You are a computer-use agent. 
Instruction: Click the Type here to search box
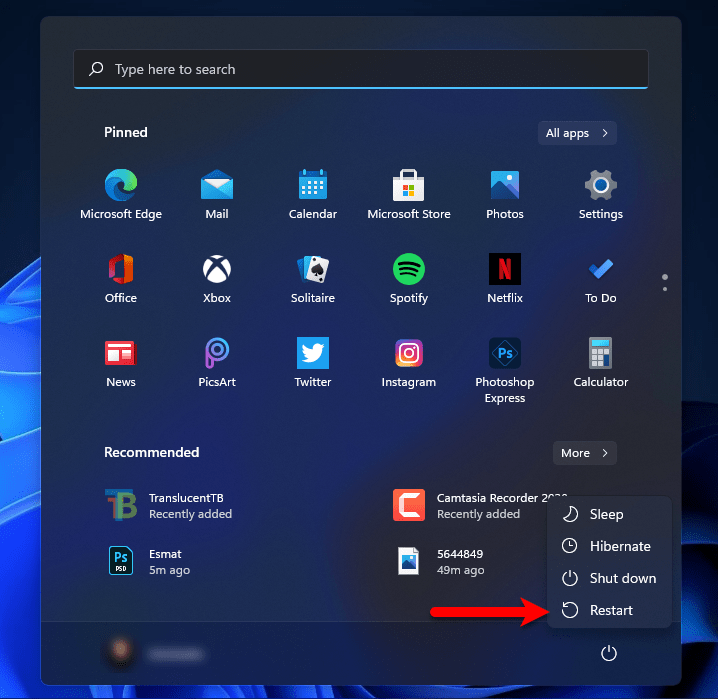pos(361,69)
